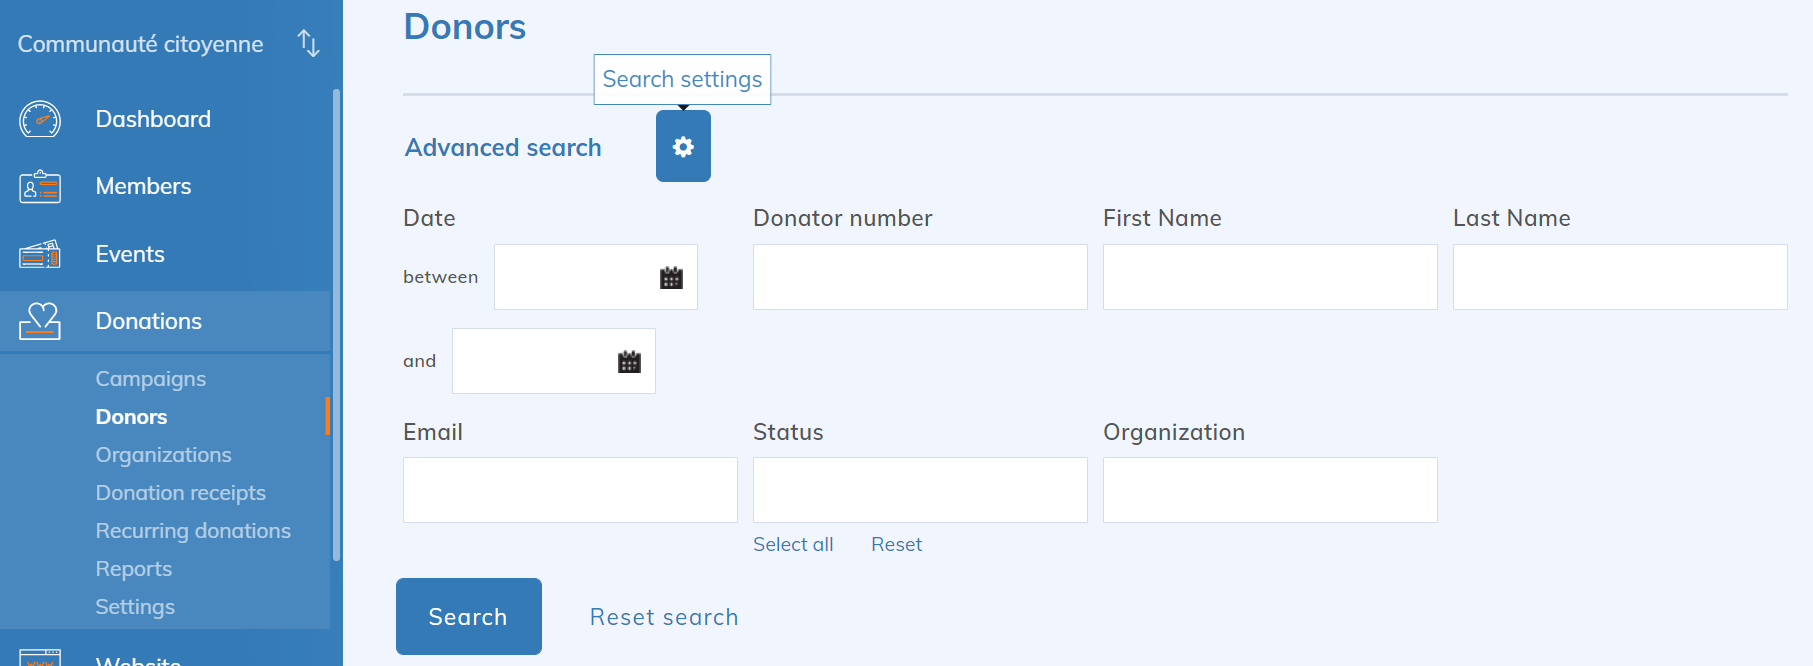
Task: Click the Members ID card icon
Action: [x=40, y=187]
